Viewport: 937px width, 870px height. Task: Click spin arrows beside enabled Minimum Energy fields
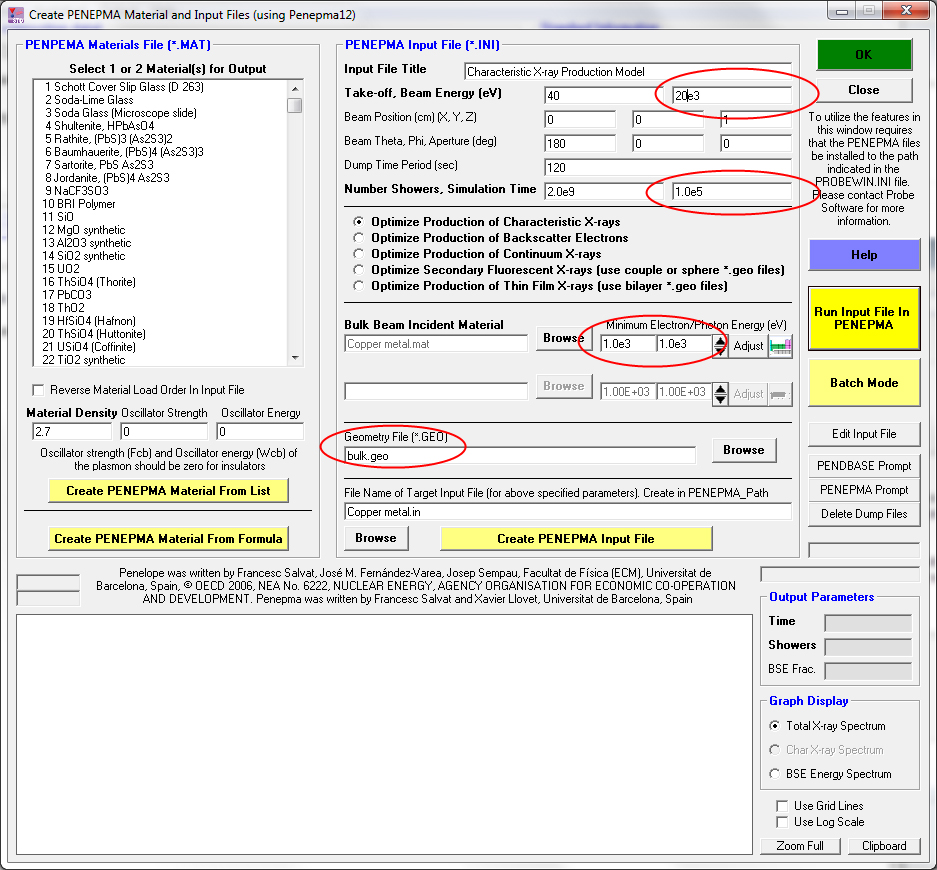click(720, 345)
